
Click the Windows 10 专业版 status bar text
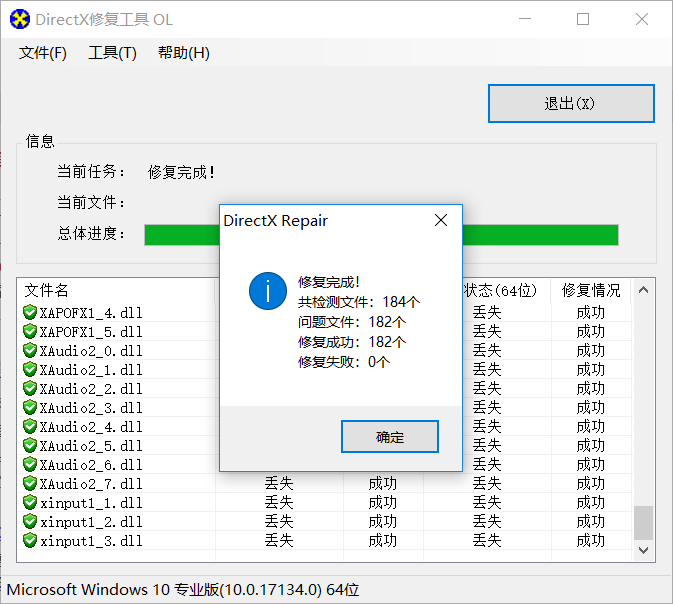tap(183, 589)
